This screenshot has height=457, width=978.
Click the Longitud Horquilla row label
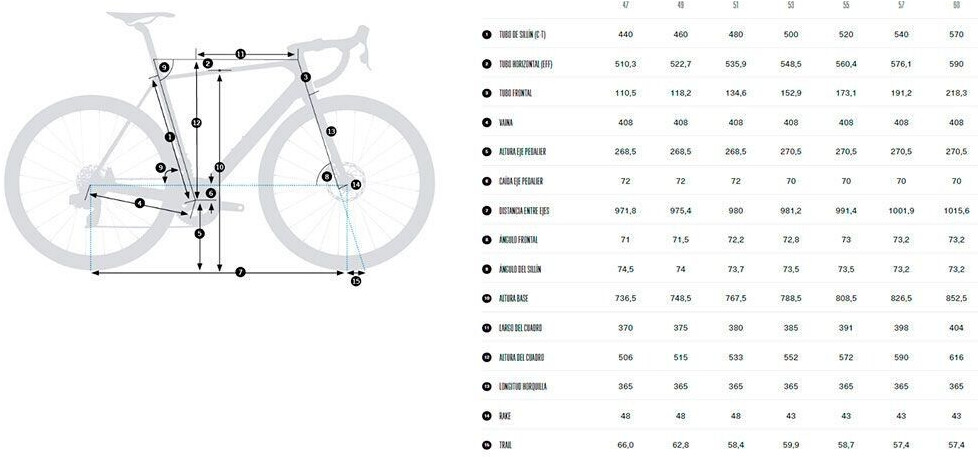523,386
